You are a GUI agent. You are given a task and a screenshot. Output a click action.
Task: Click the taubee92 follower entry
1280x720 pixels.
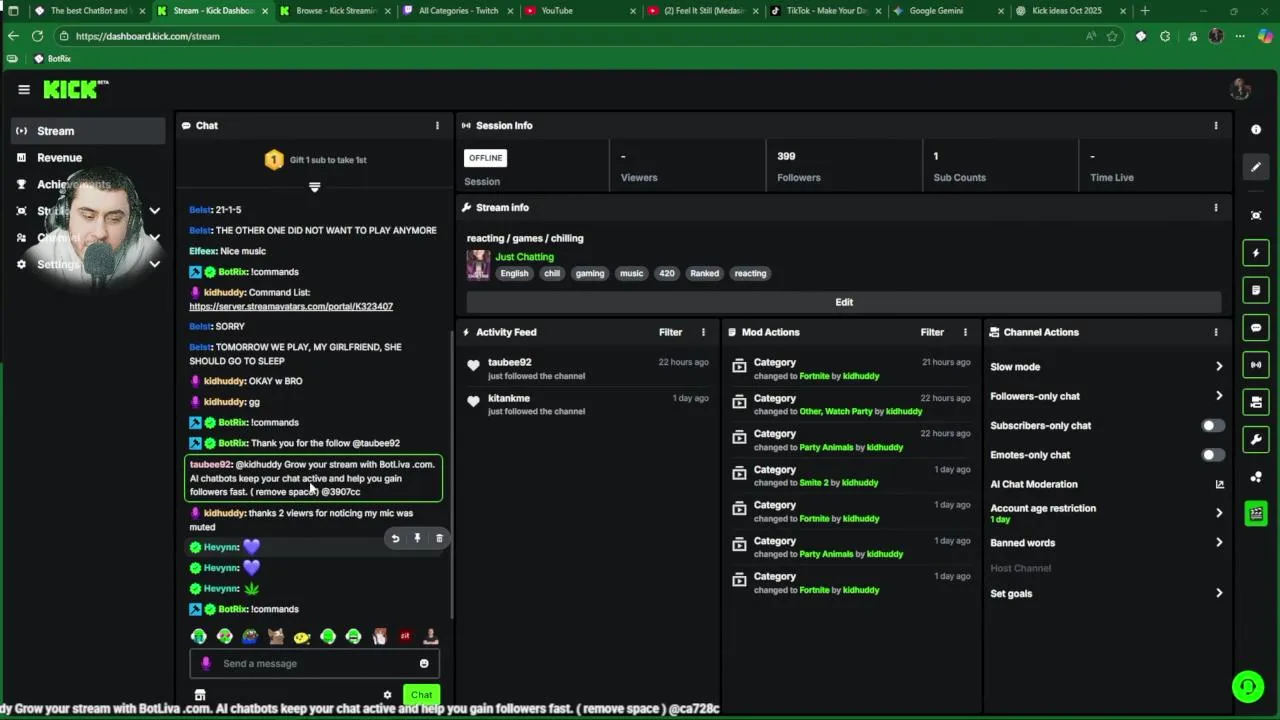[588, 369]
